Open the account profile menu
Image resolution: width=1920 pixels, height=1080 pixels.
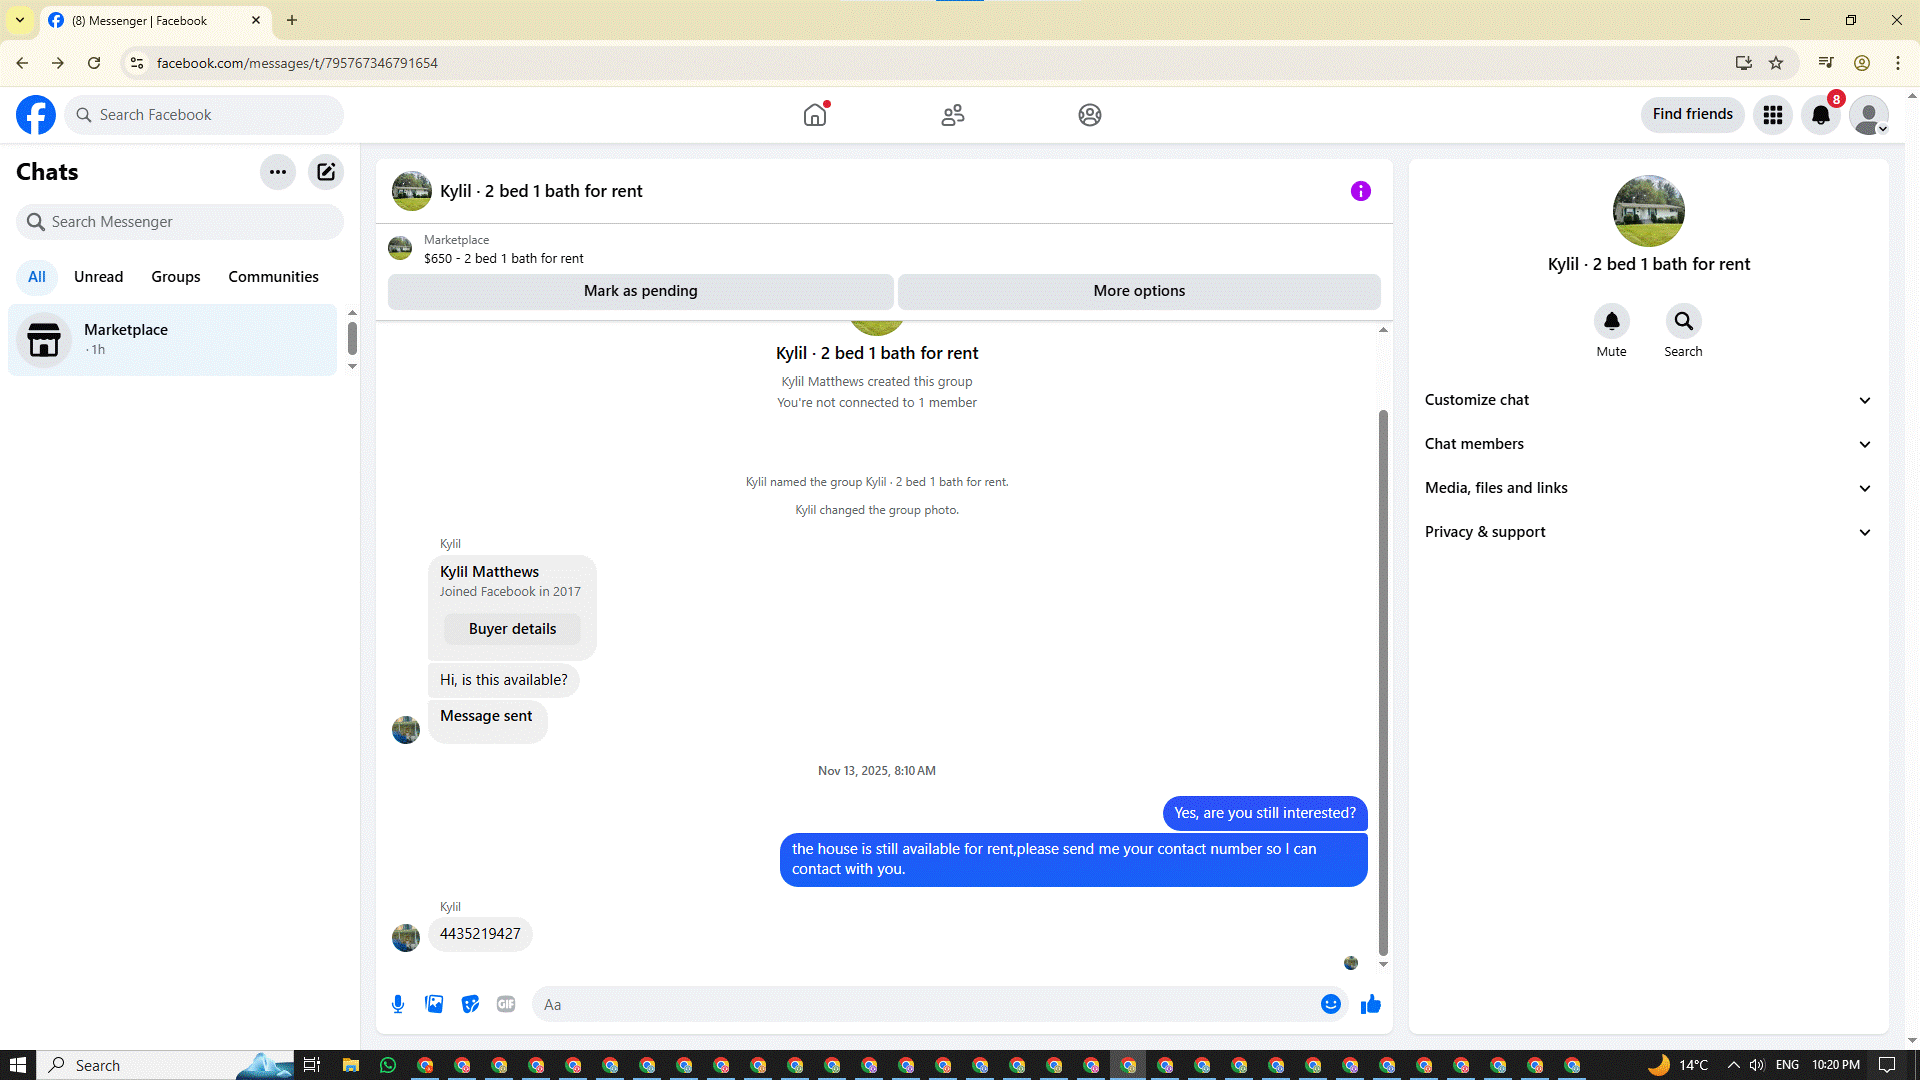pyautogui.click(x=1869, y=115)
